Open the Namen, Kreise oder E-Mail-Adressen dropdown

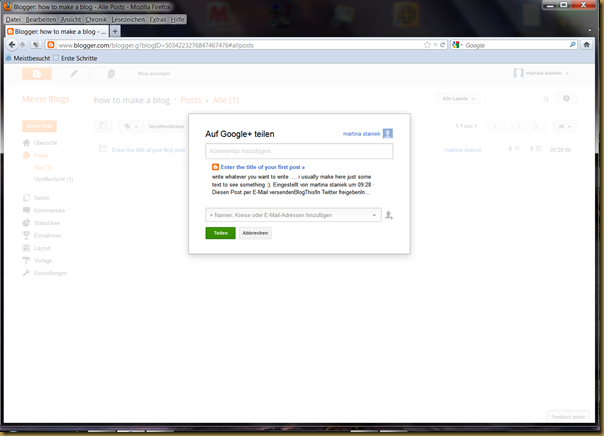click(x=294, y=215)
